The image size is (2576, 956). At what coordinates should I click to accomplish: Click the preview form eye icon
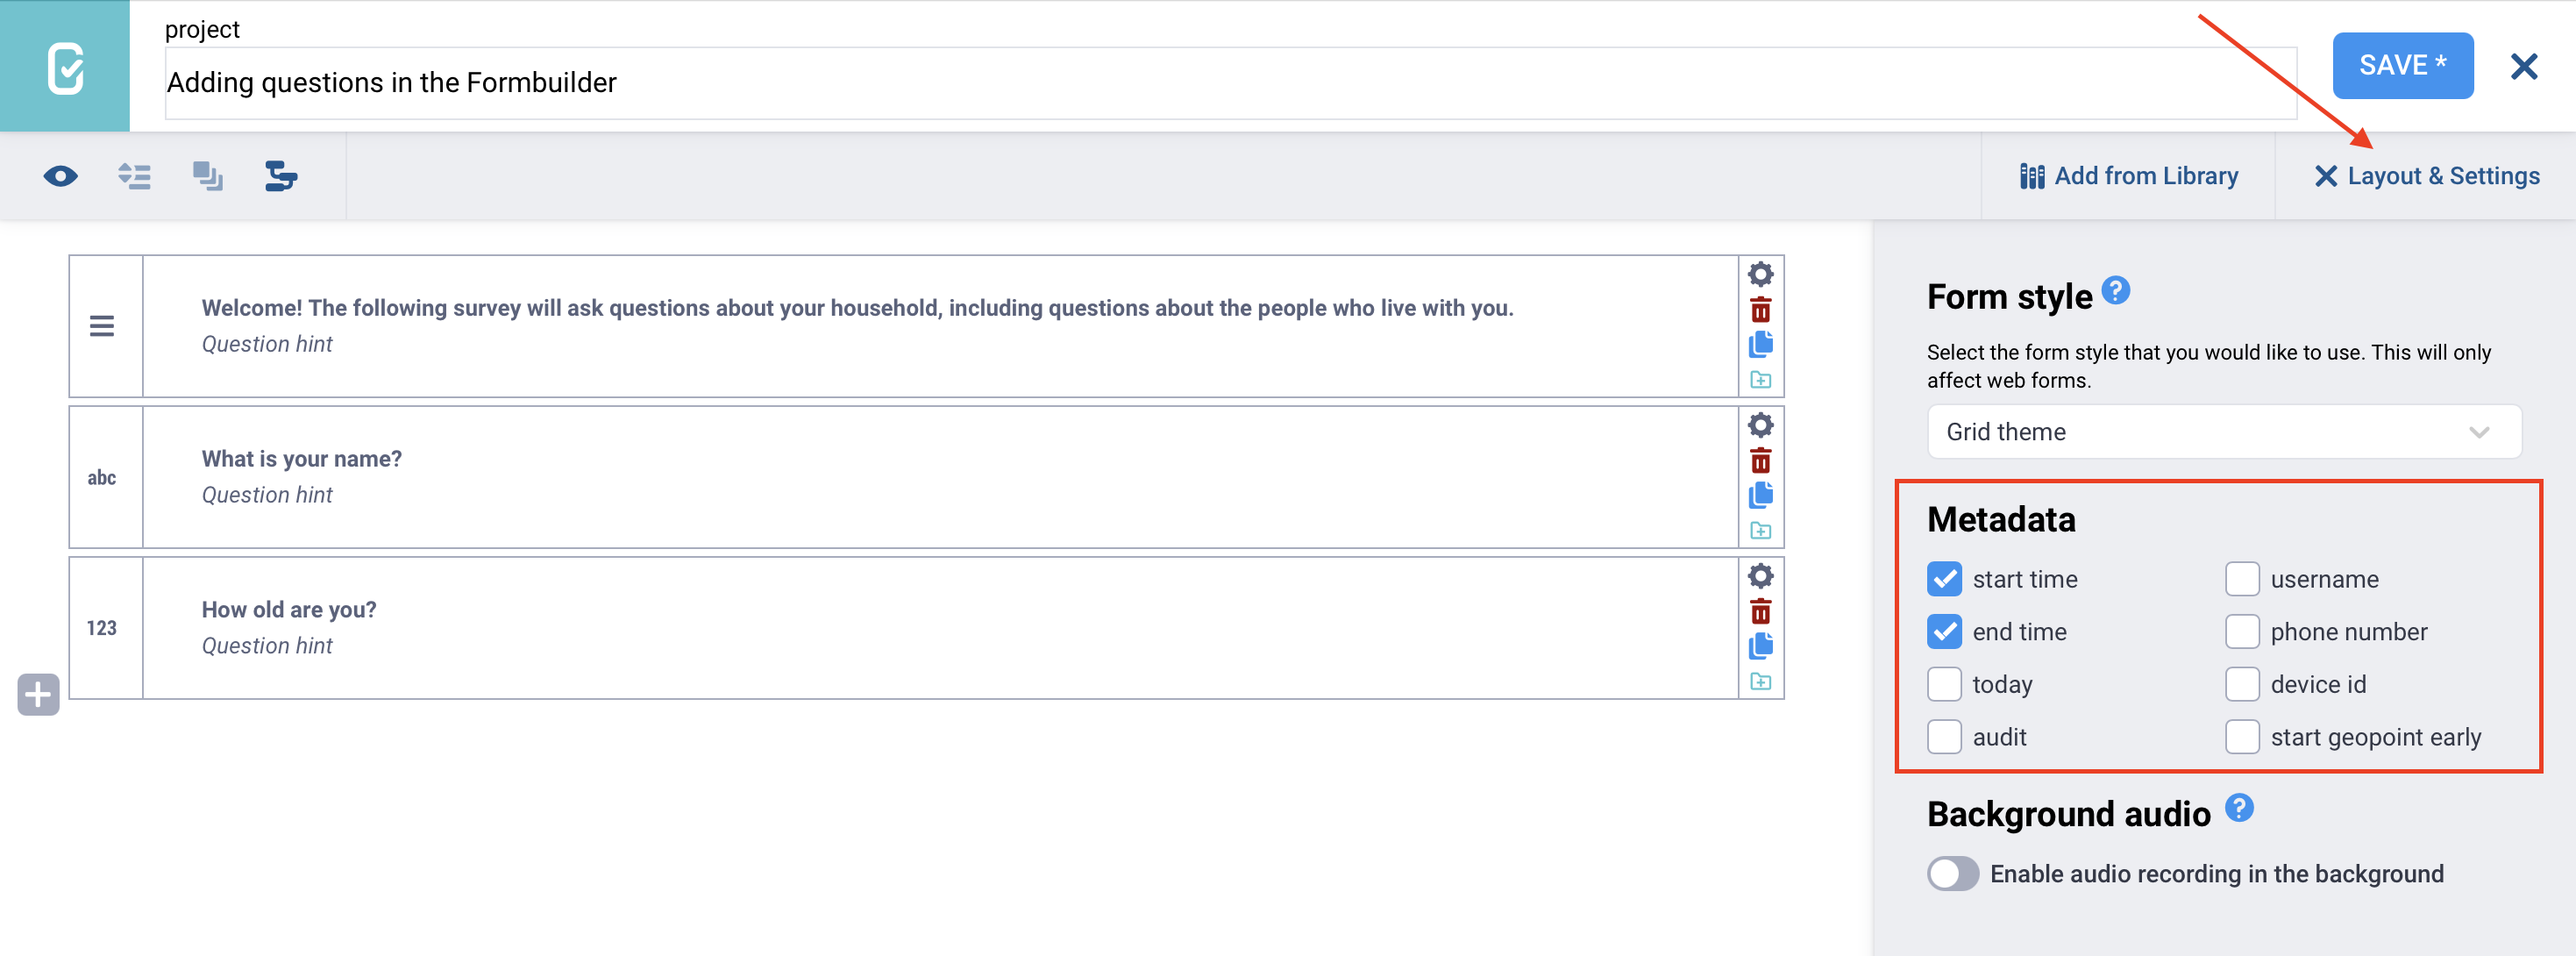tap(61, 177)
